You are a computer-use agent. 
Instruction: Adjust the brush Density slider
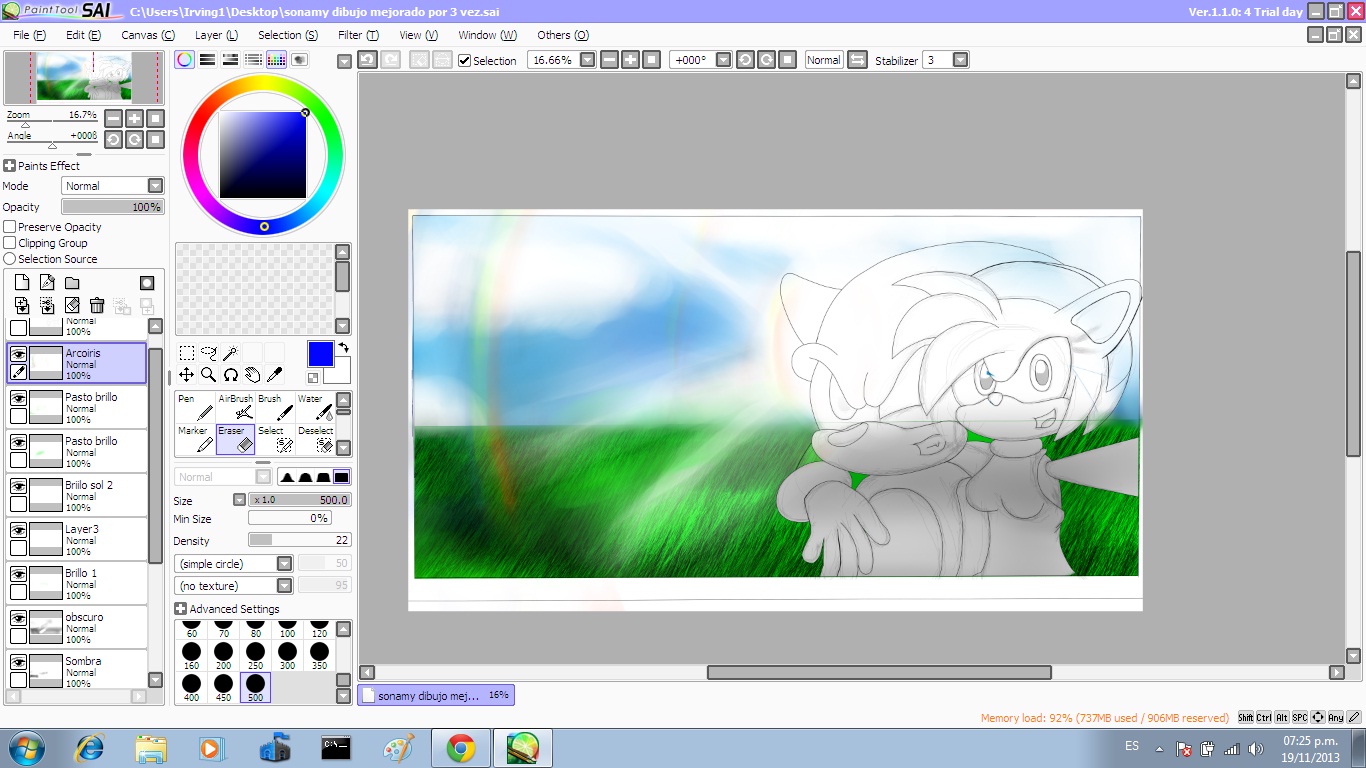pyautogui.click(x=300, y=540)
